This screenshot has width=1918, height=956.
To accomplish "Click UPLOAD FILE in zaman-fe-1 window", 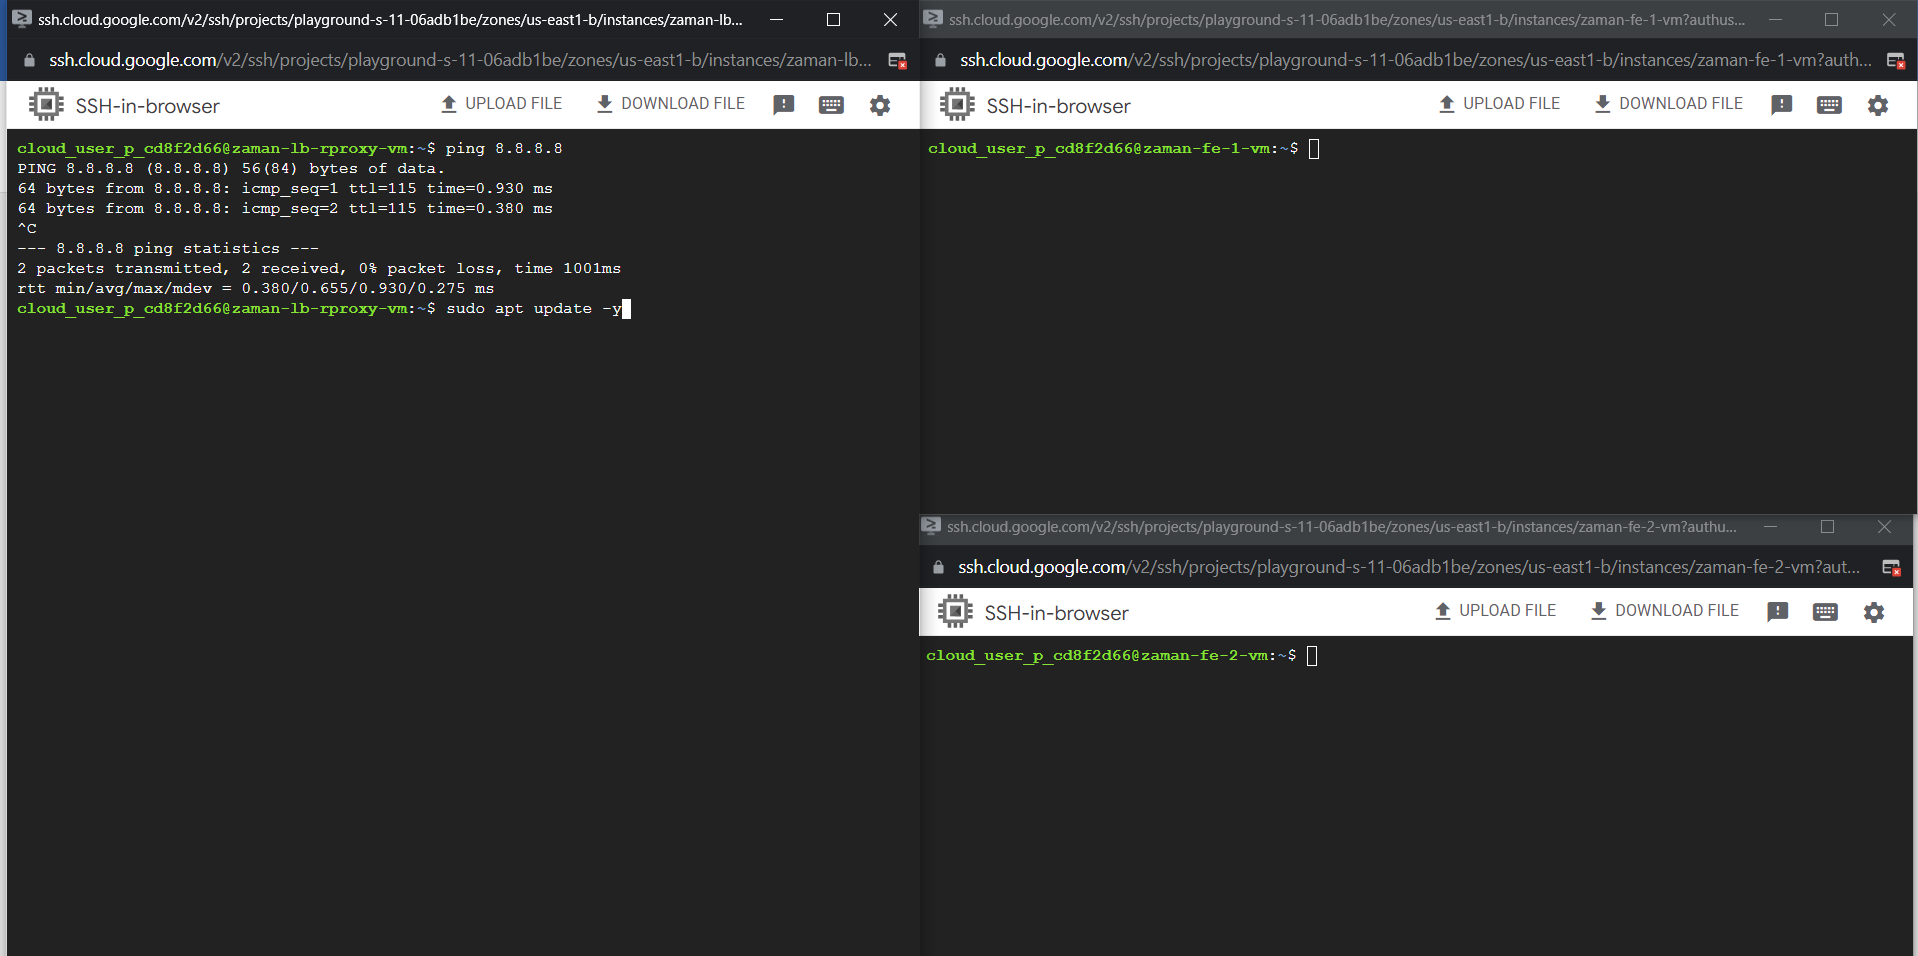I will coord(1500,104).
